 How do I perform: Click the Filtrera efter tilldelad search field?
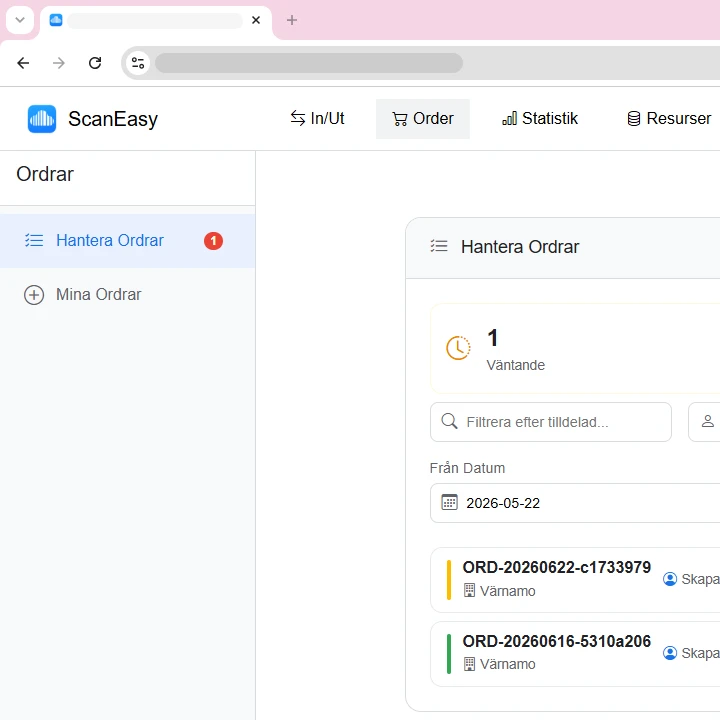(551, 422)
